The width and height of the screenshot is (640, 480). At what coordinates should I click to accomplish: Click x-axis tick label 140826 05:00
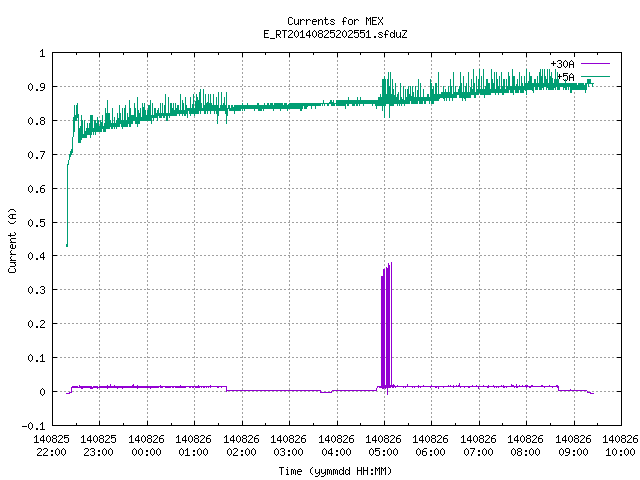click(383, 446)
